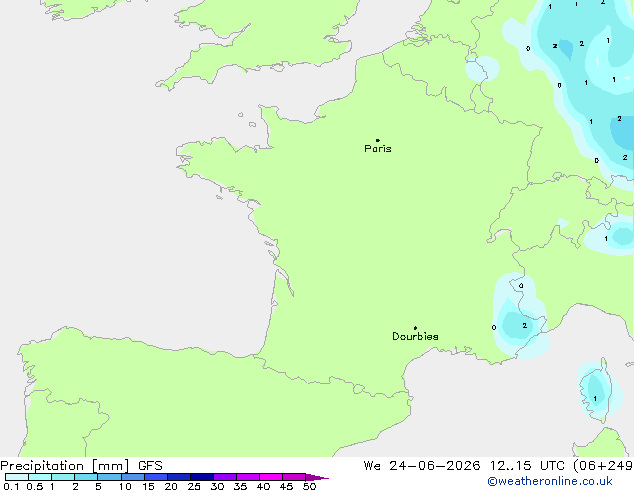The image size is (634, 490).
Task: Click the over-50 arrow end of the legend
Action: click(317, 477)
